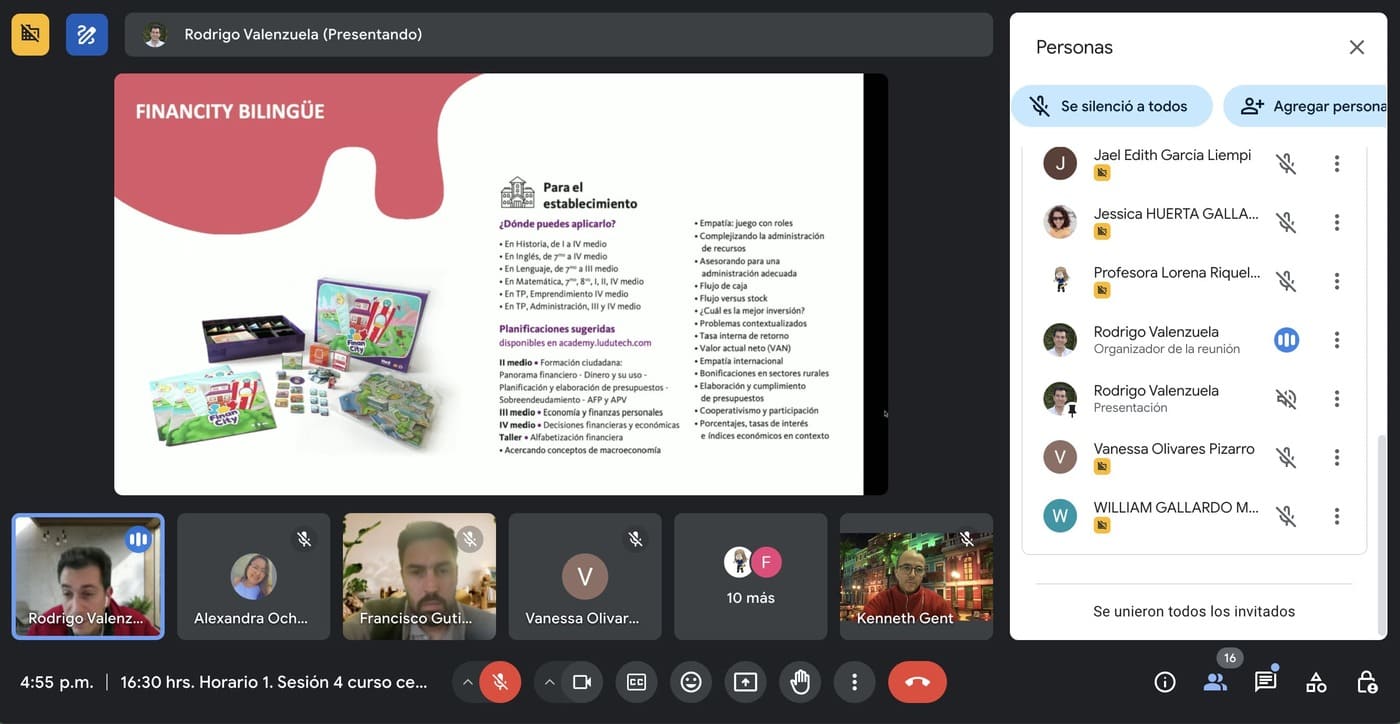Viewport: 1400px width, 724px height.
Task: Toggle presentation audio mute for Rodrigo Valenzuela Presentación
Action: 1286,399
